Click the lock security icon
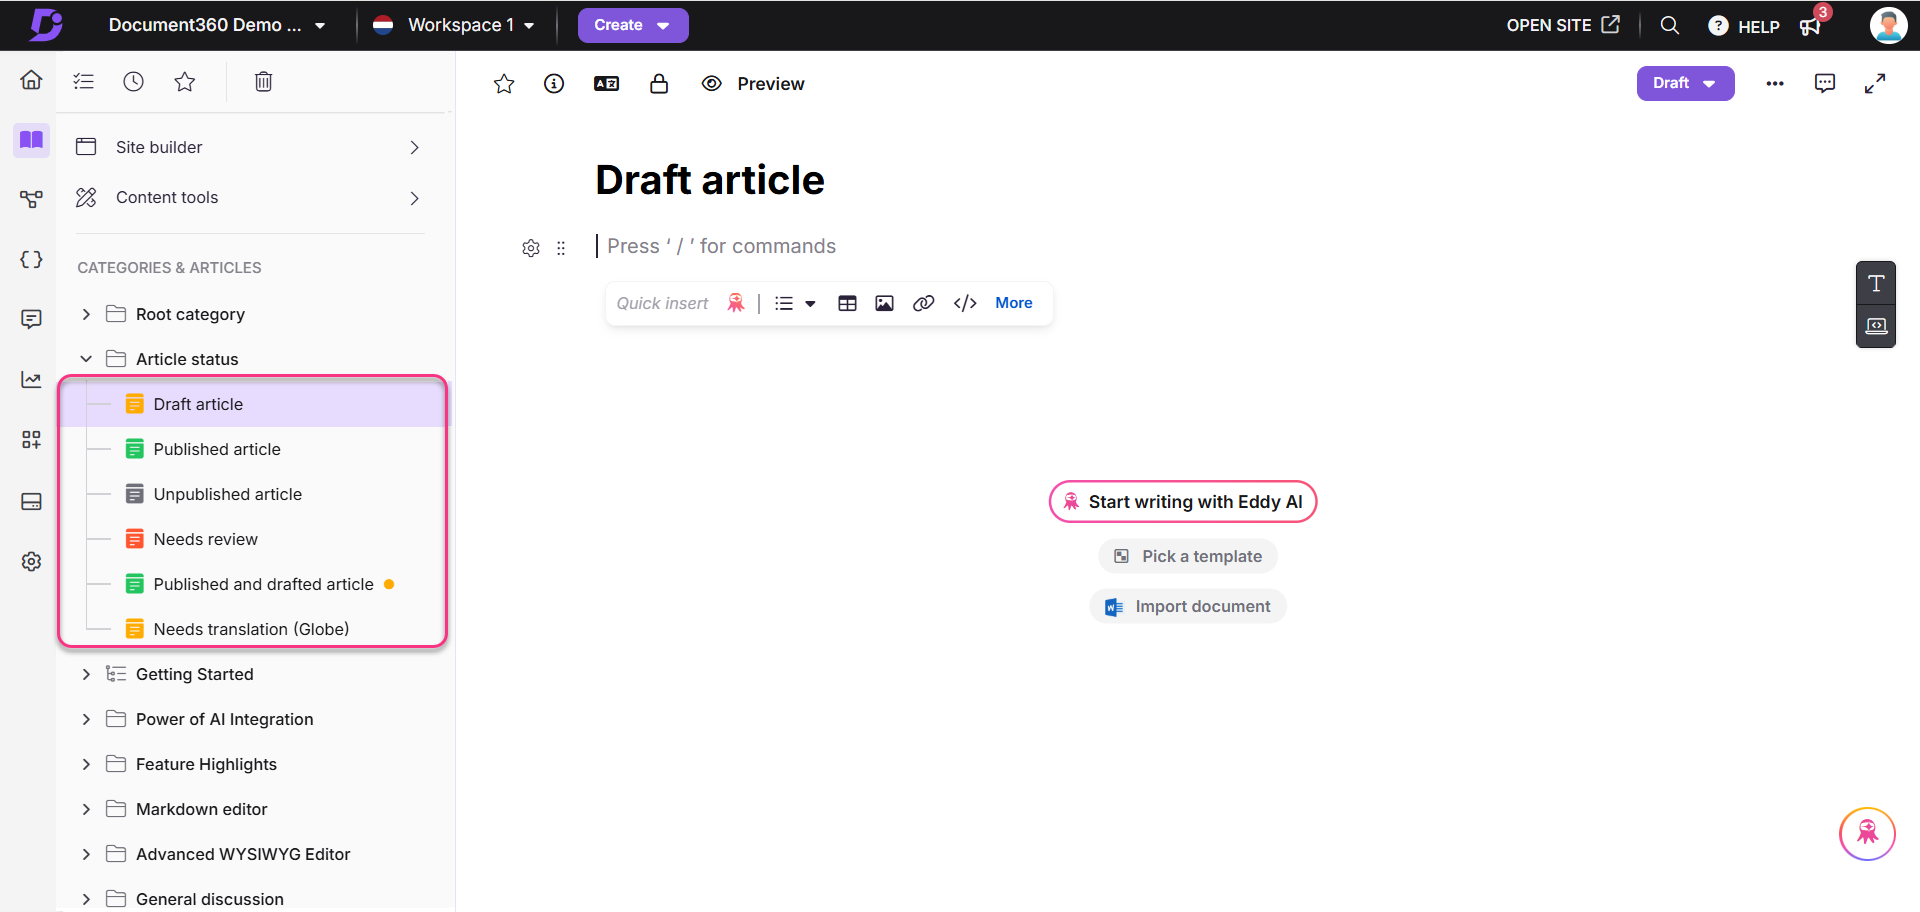Image resolution: width=1920 pixels, height=912 pixels. click(x=659, y=84)
